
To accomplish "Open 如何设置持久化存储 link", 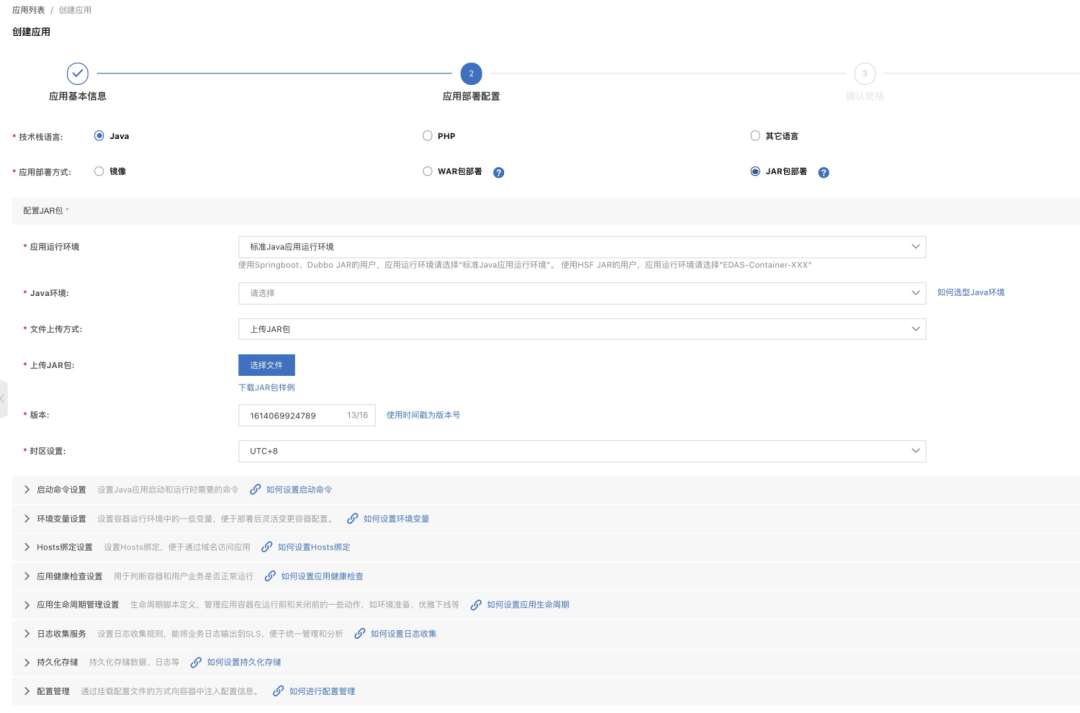I will click(244, 662).
